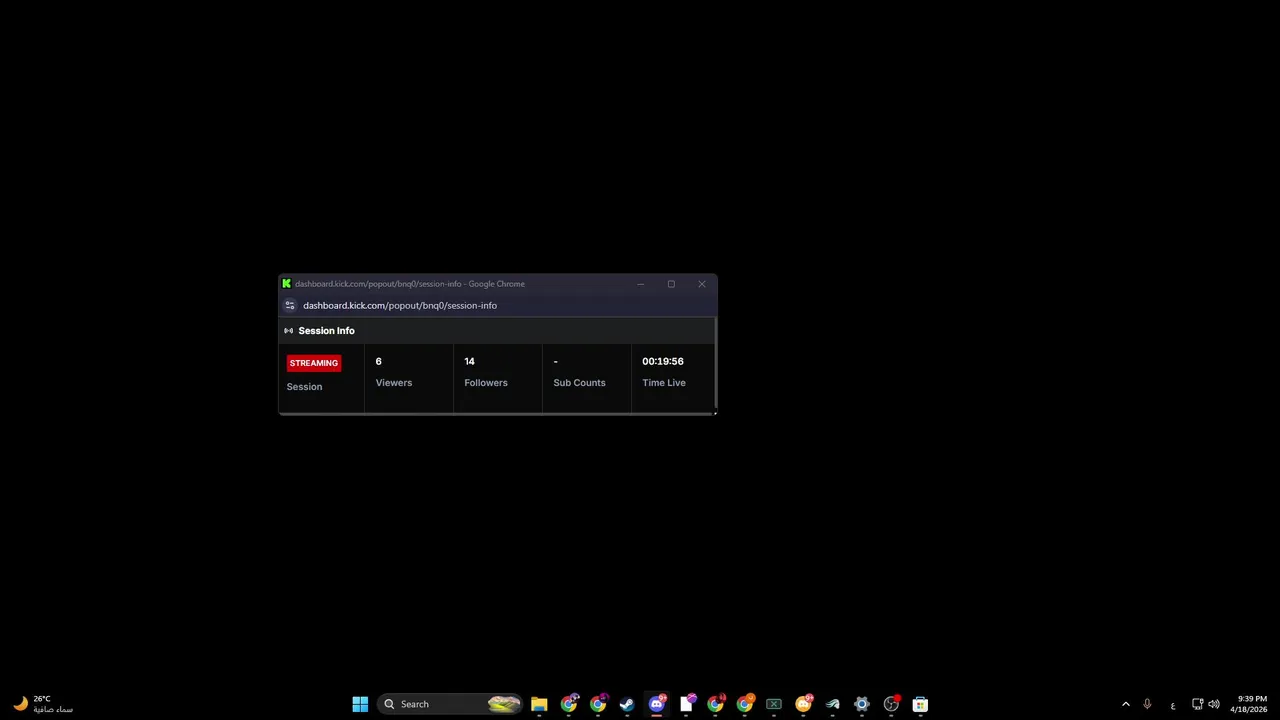This screenshot has width=1280, height=720.
Task: Click the Sub Counts label
Action: tap(579, 383)
